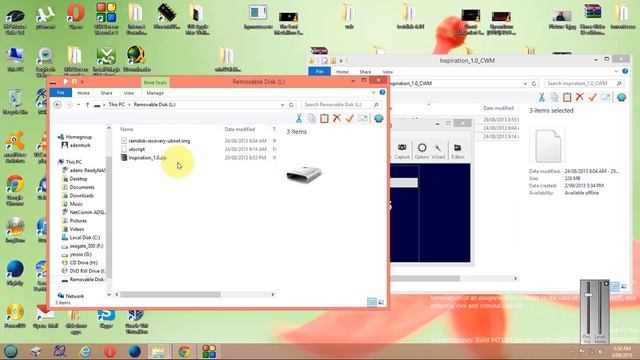Open Home tab in Removable Disk window
The image size is (640, 360).
coord(83,93)
